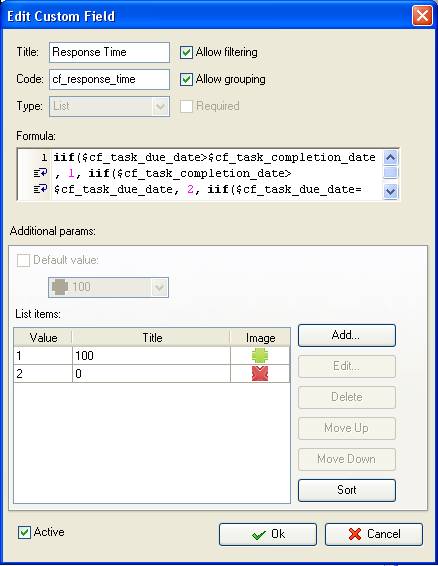Click the green plus image in row 1
Viewport: 438px width, 566px height.
point(260,356)
